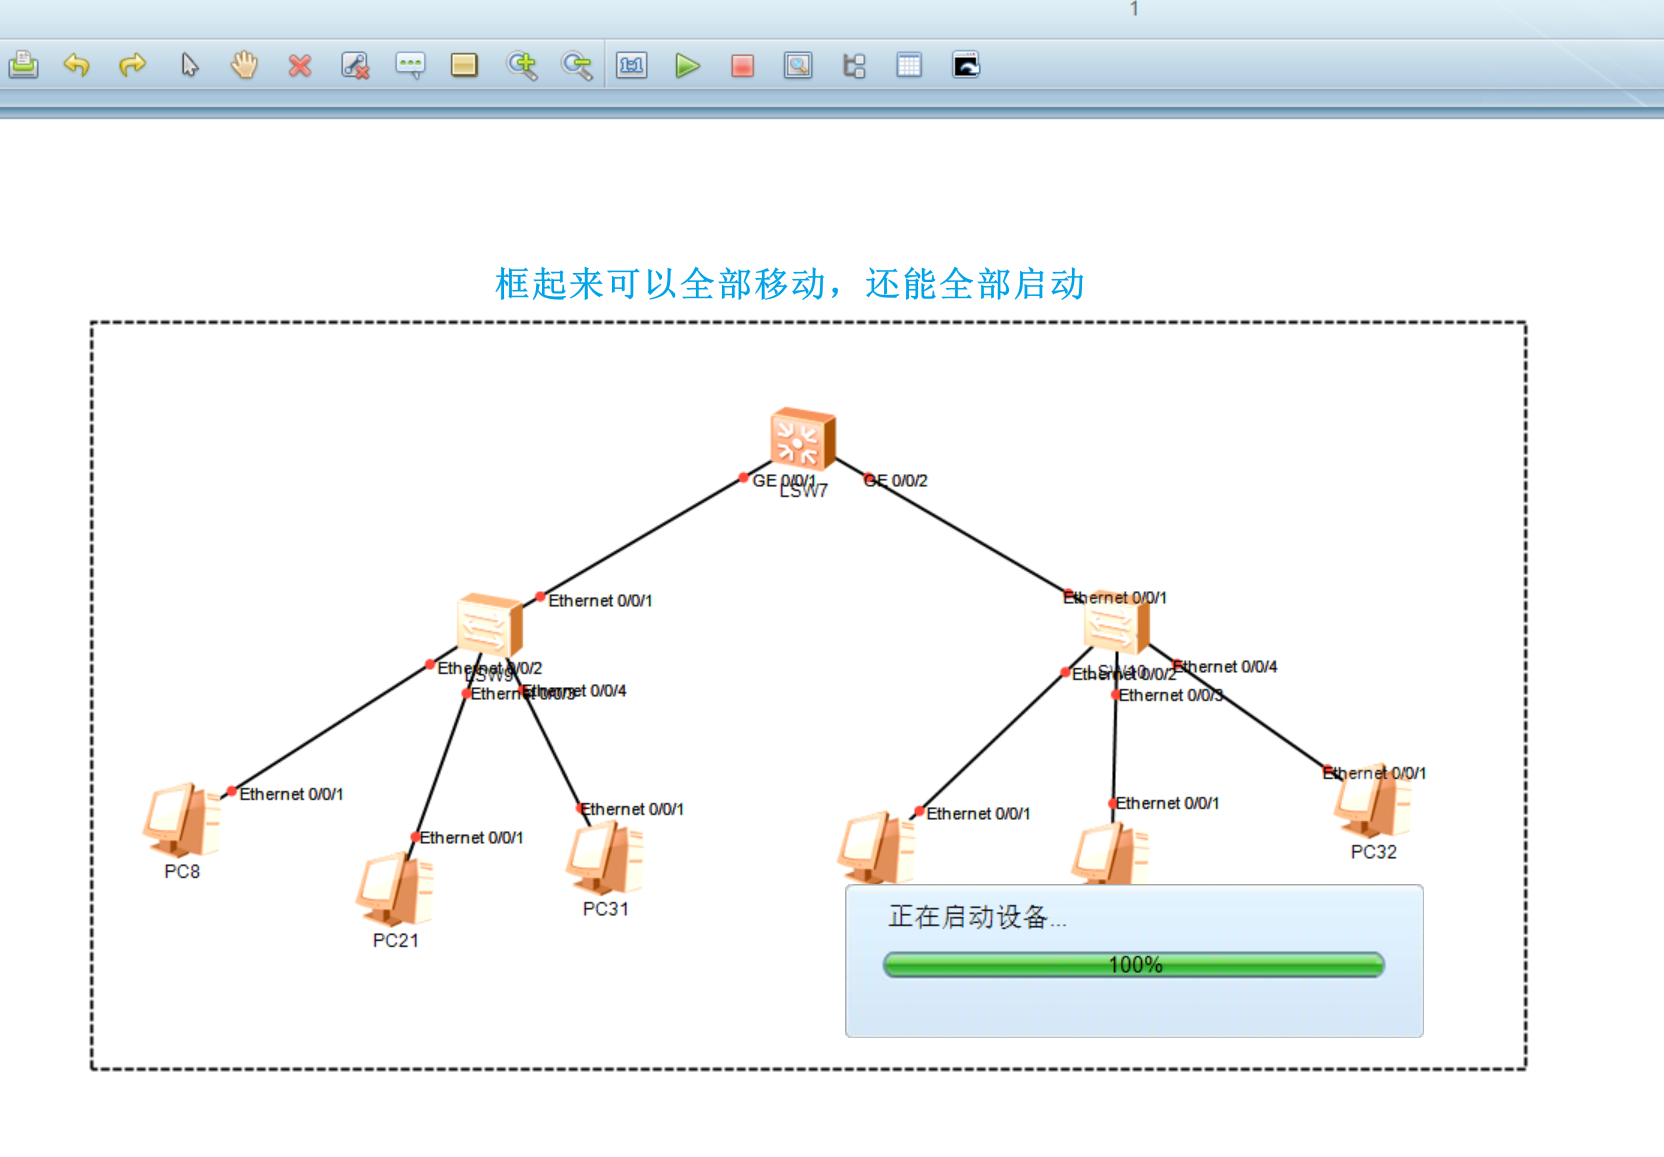Click the GE 0/0/2 port label
1664x1157 pixels.
(x=896, y=481)
